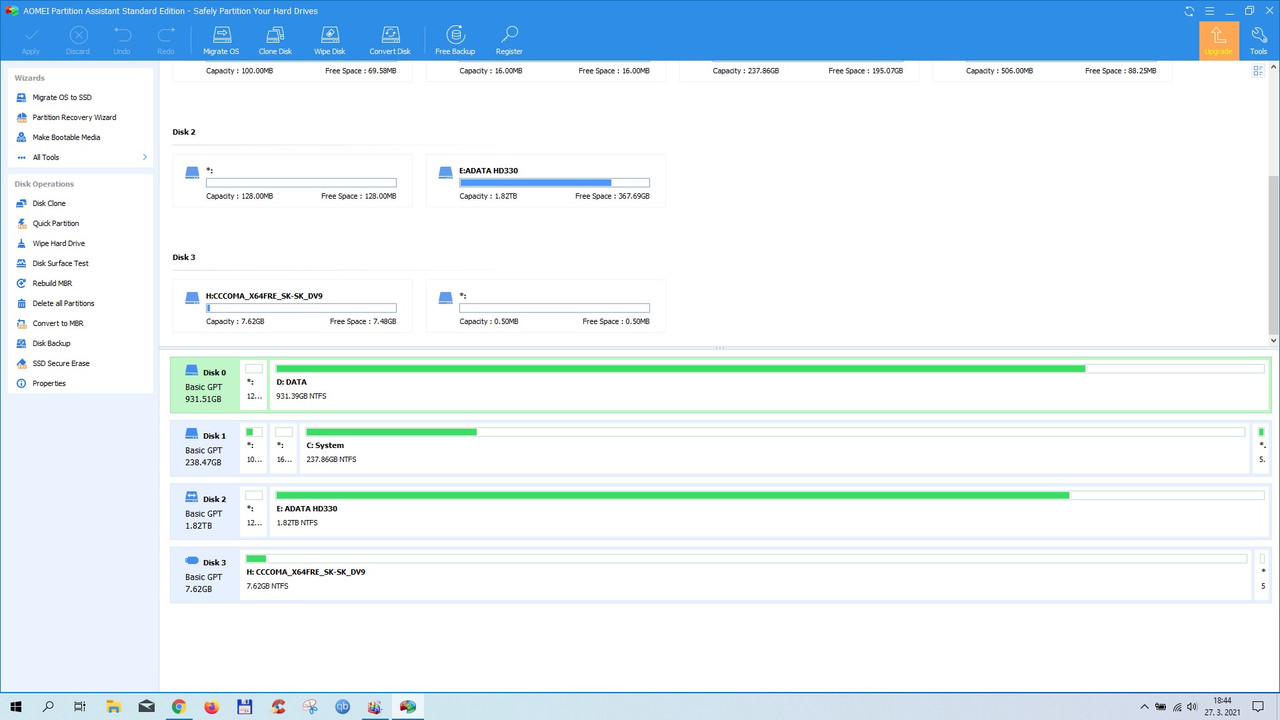
Task: Select the Migrate OS tool in the toolbar
Action: tap(221, 40)
